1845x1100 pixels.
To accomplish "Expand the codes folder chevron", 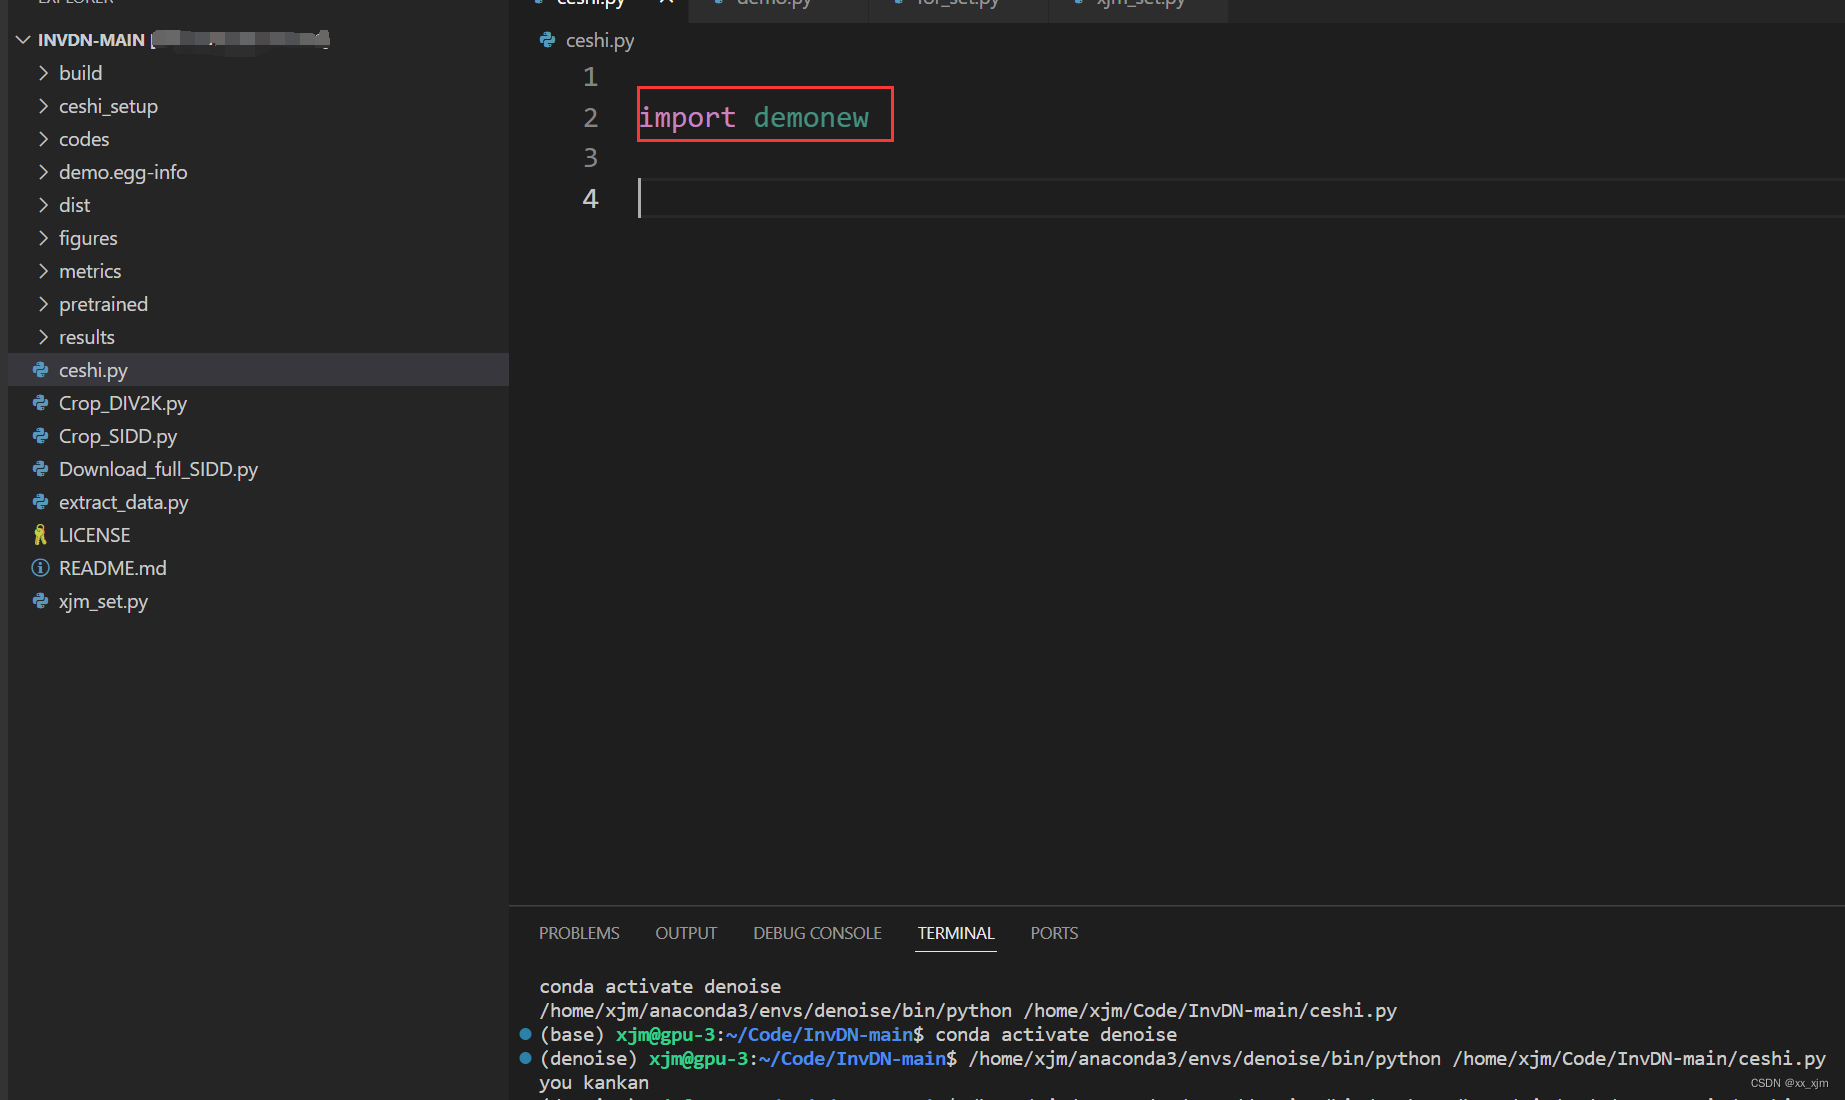I will pos(43,138).
